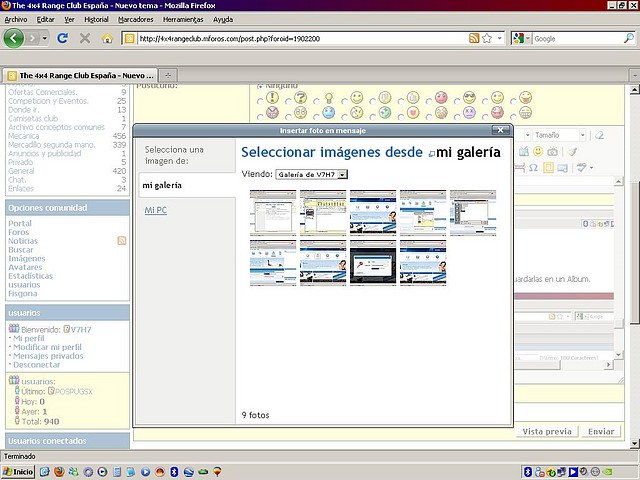Open the spell check options arrow
Viewport: 640px width, 480px height.
tap(591, 167)
